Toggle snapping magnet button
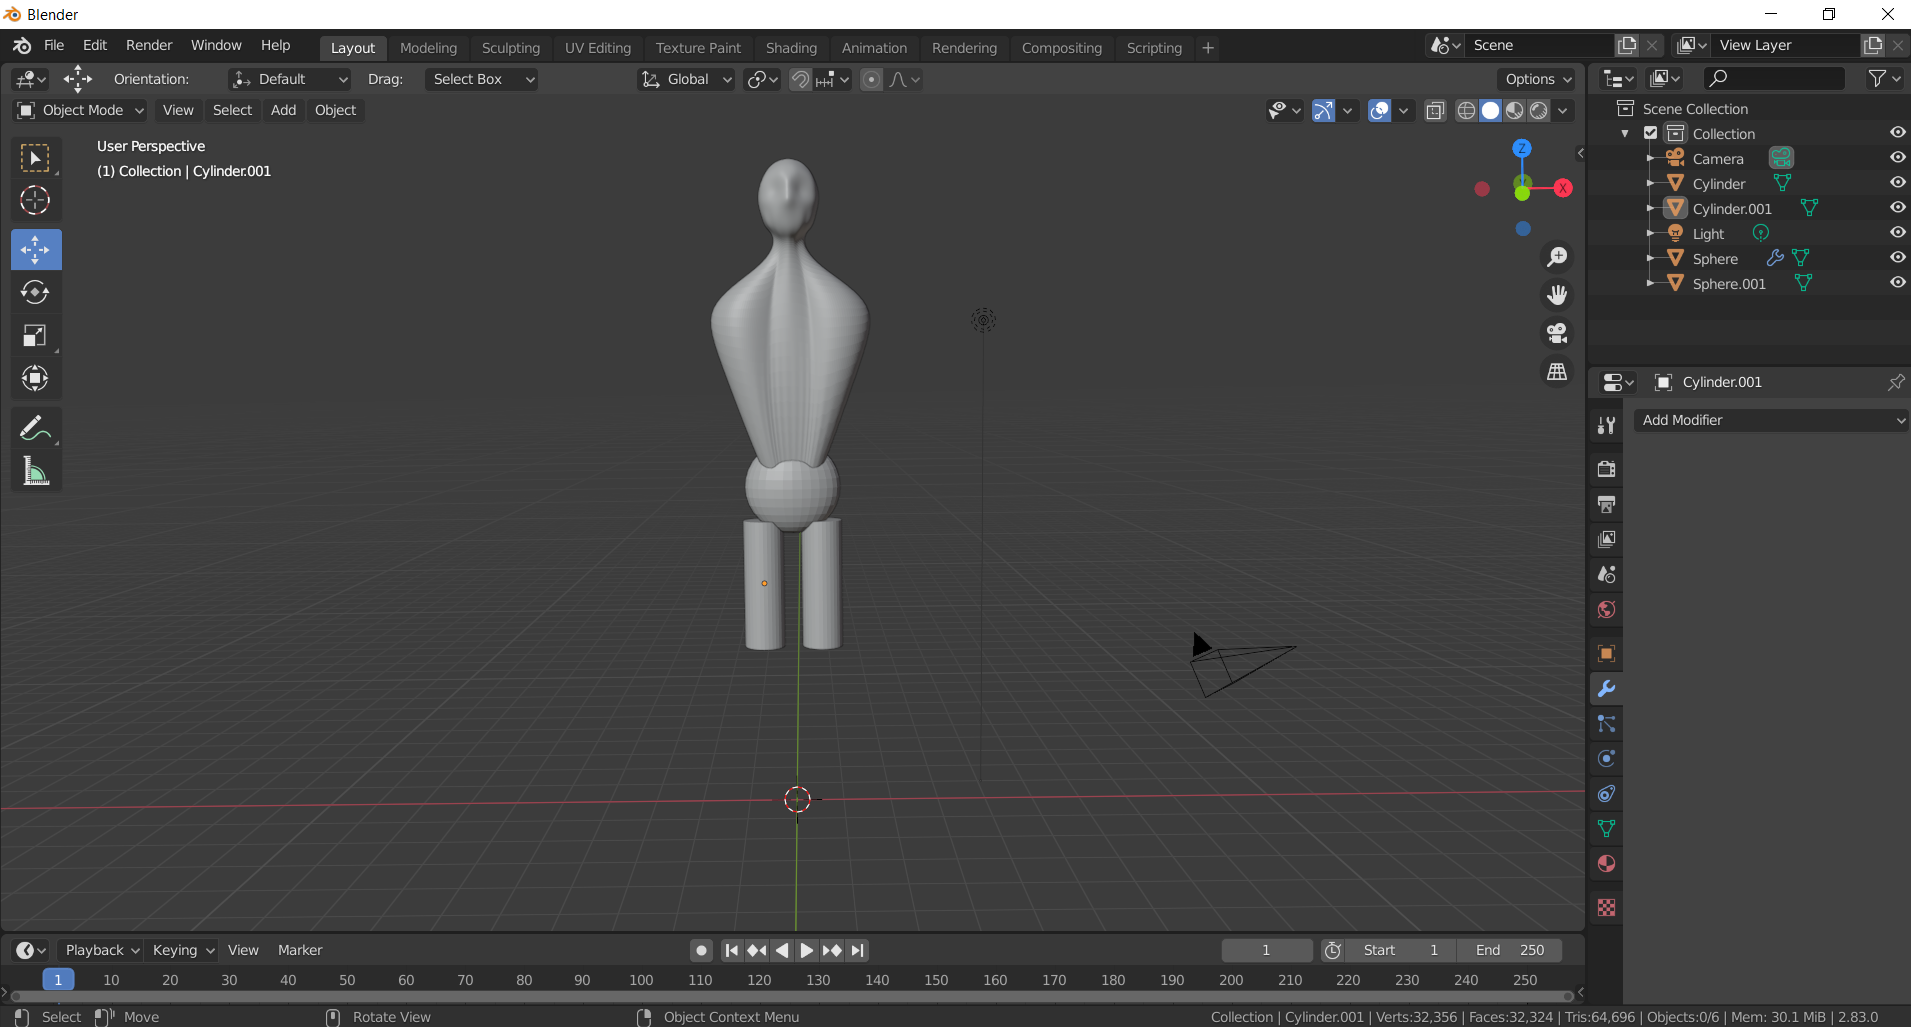 coord(800,79)
